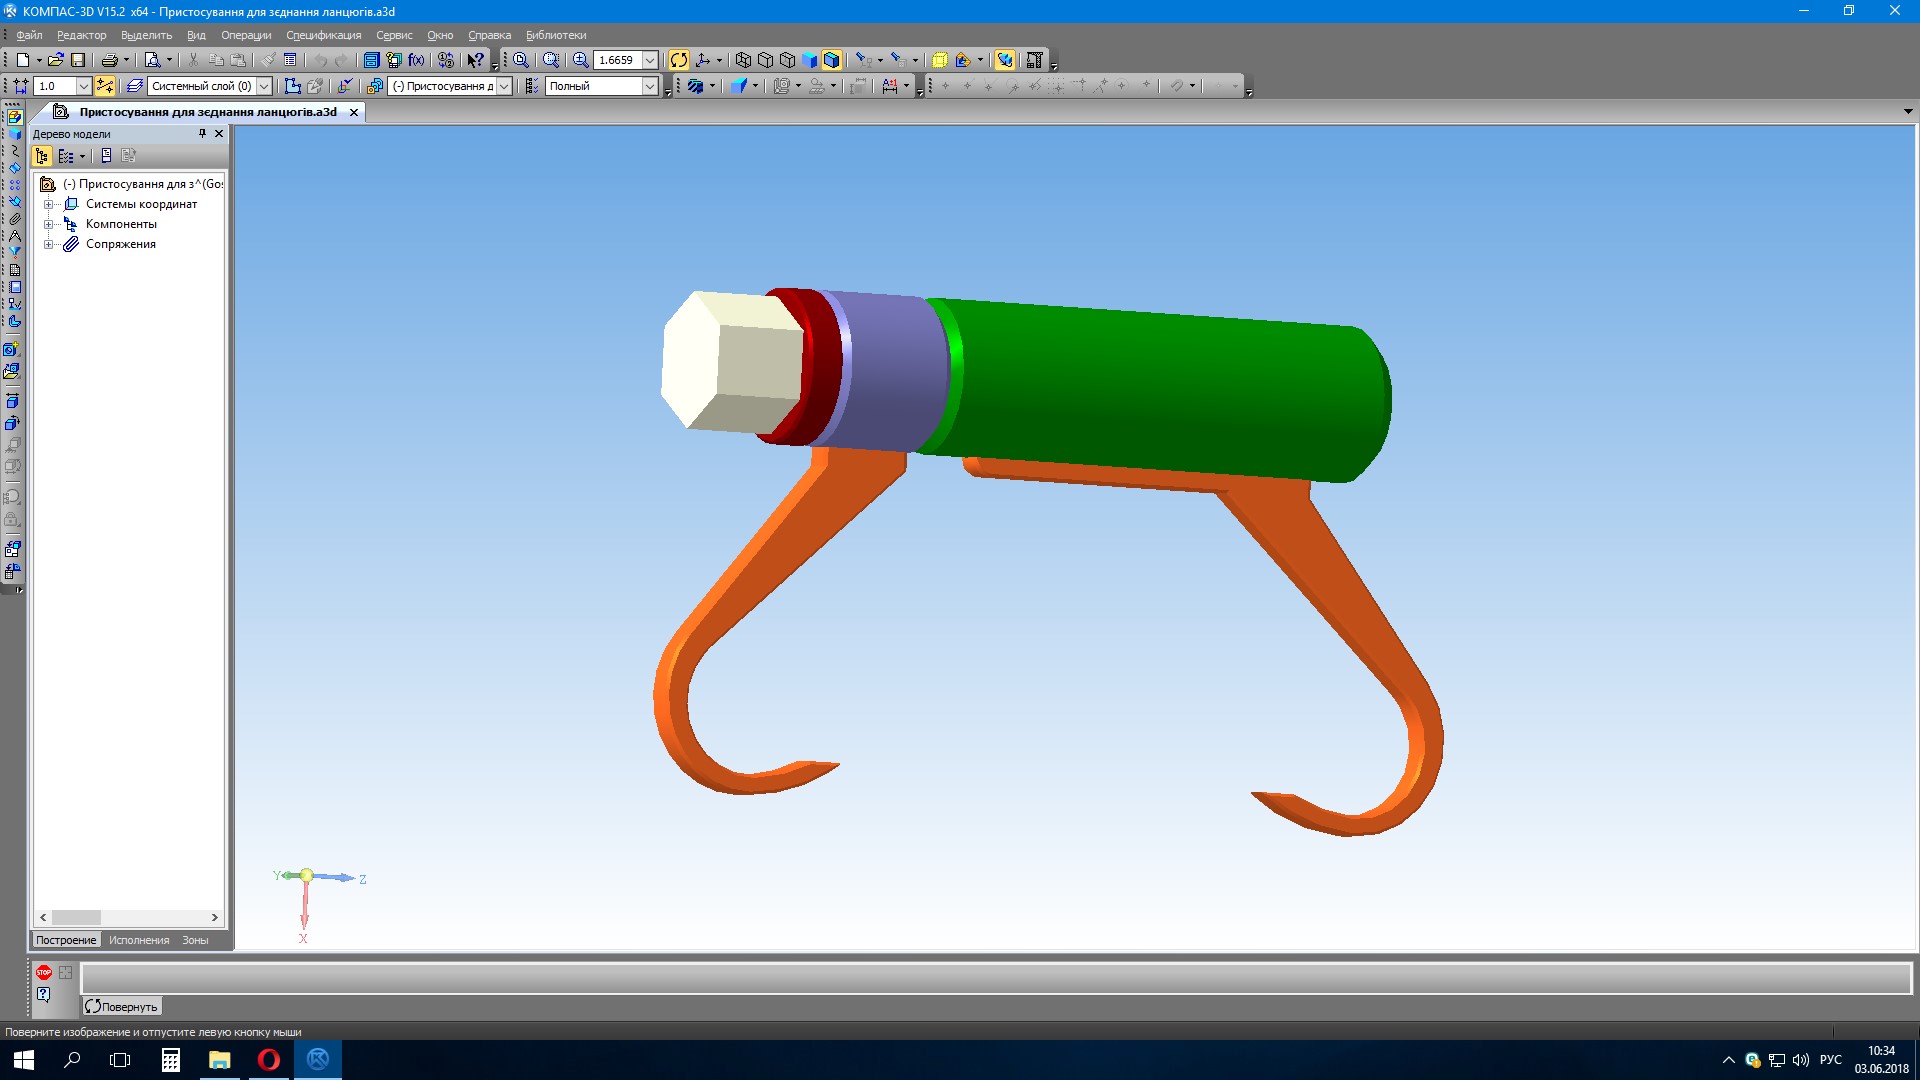Toggle the parametric mode icon next to scale

click(x=105, y=86)
